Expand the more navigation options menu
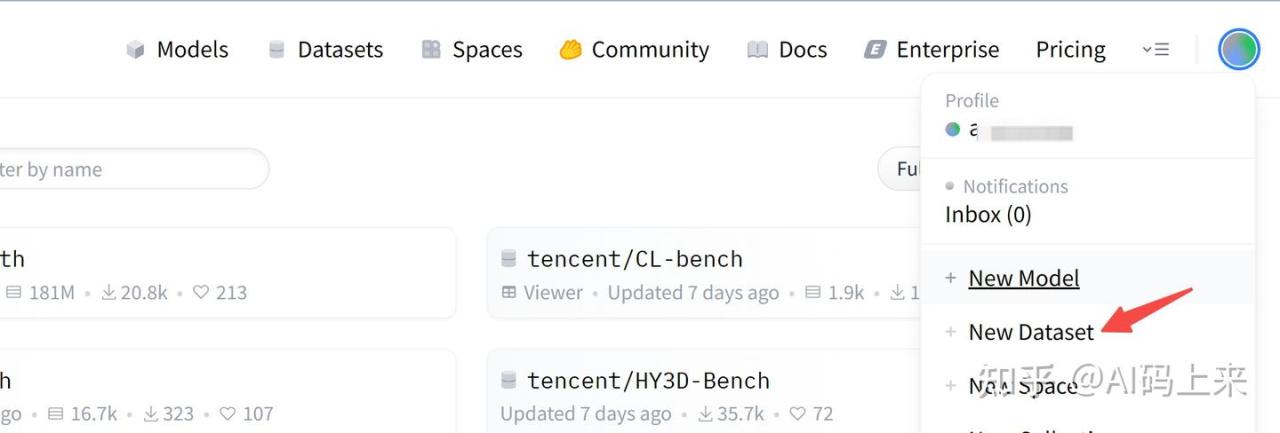This screenshot has width=1280, height=433. [1155, 50]
